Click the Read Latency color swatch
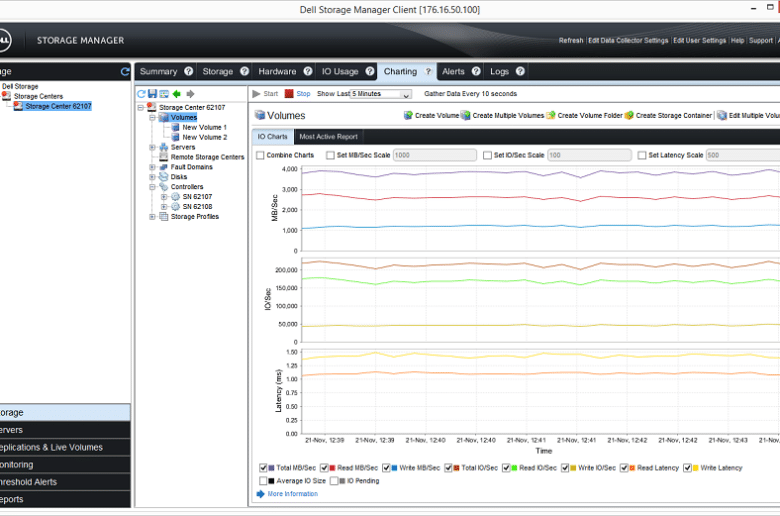The height and width of the screenshot is (516, 780). pyautogui.click(x=632, y=468)
